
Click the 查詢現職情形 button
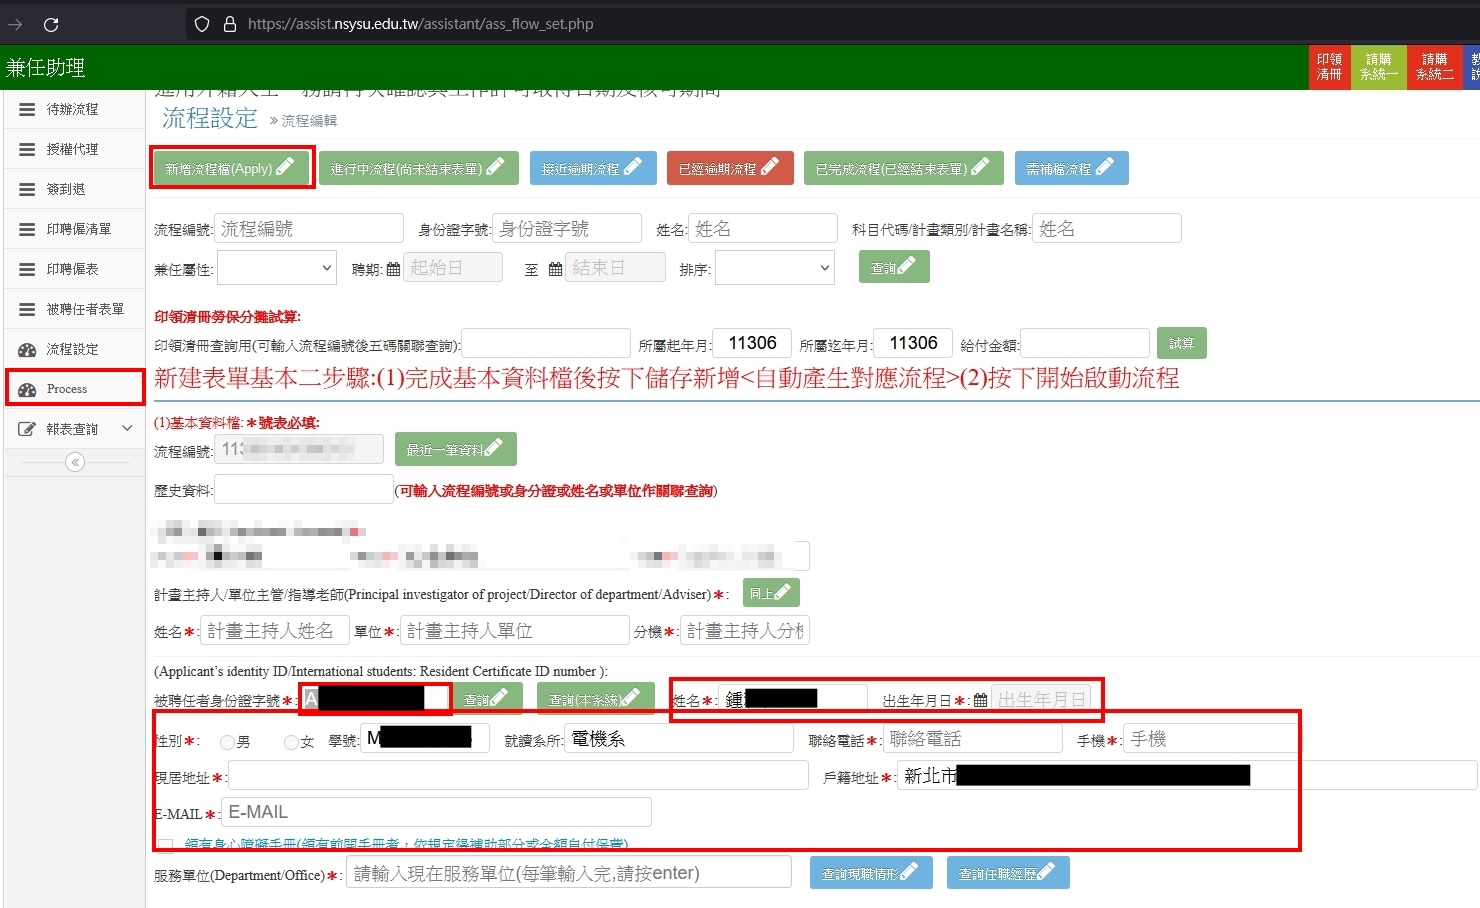(871, 873)
